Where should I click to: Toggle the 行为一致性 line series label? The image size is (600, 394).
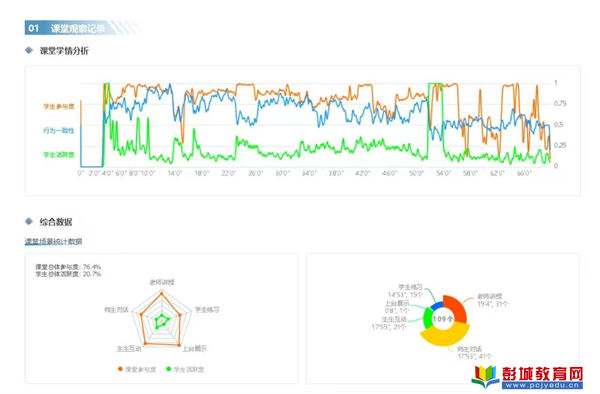coord(59,131)
